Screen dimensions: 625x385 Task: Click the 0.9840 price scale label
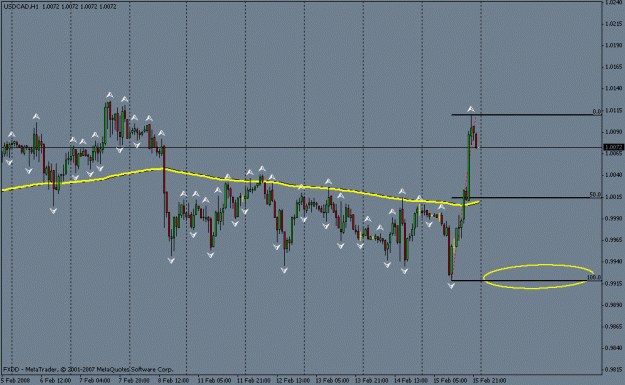click(x=614, y=348)
